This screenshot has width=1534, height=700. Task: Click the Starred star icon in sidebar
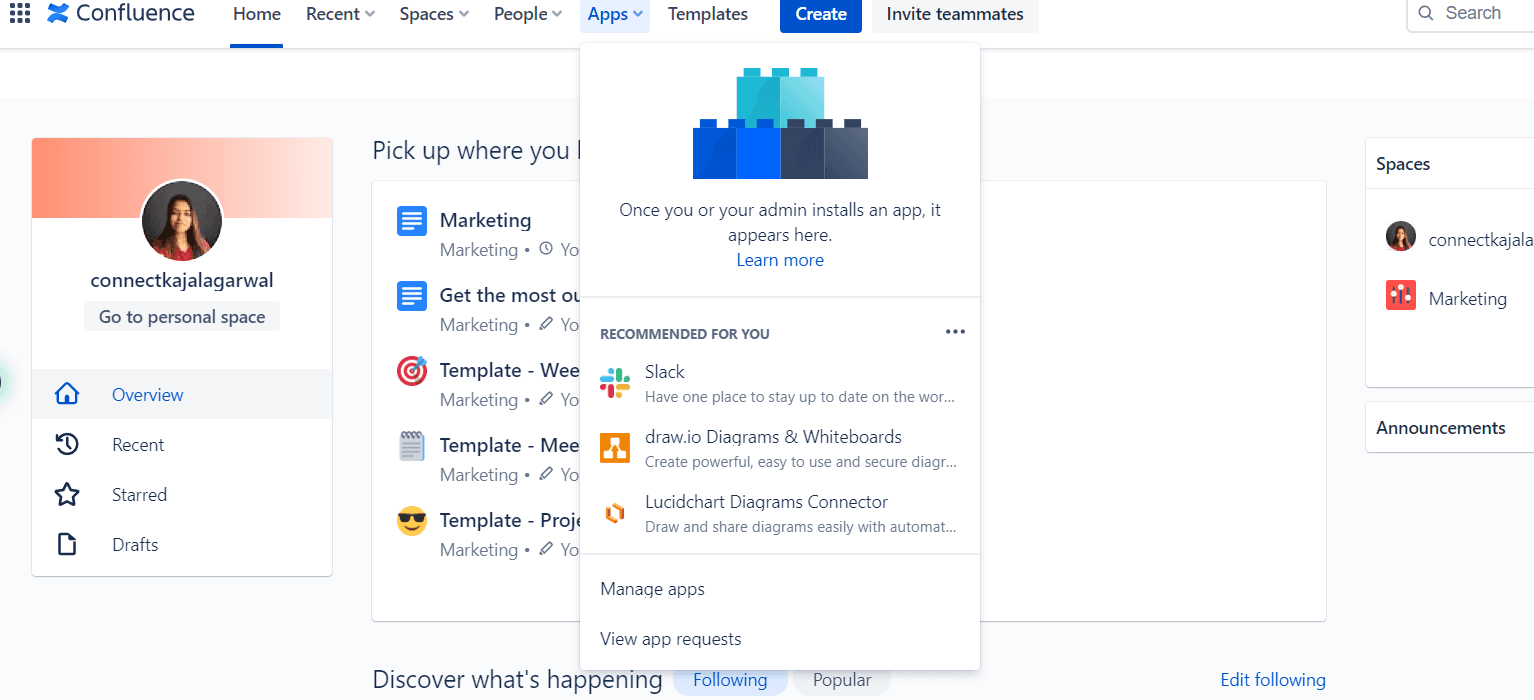(66, 494)
